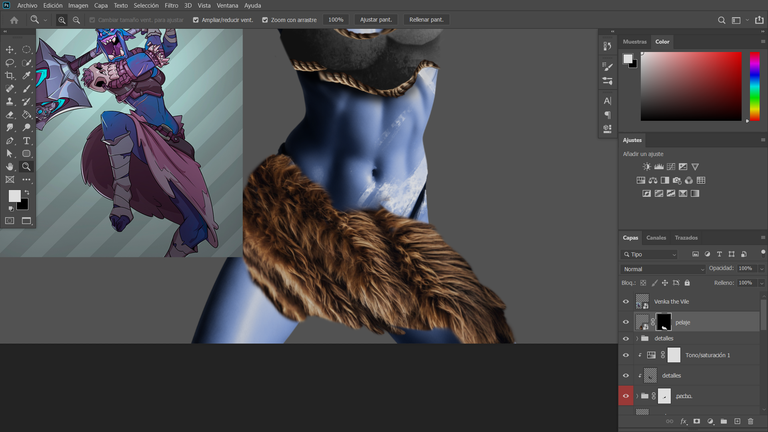Toggle lock all for the layer

point(687,283)
